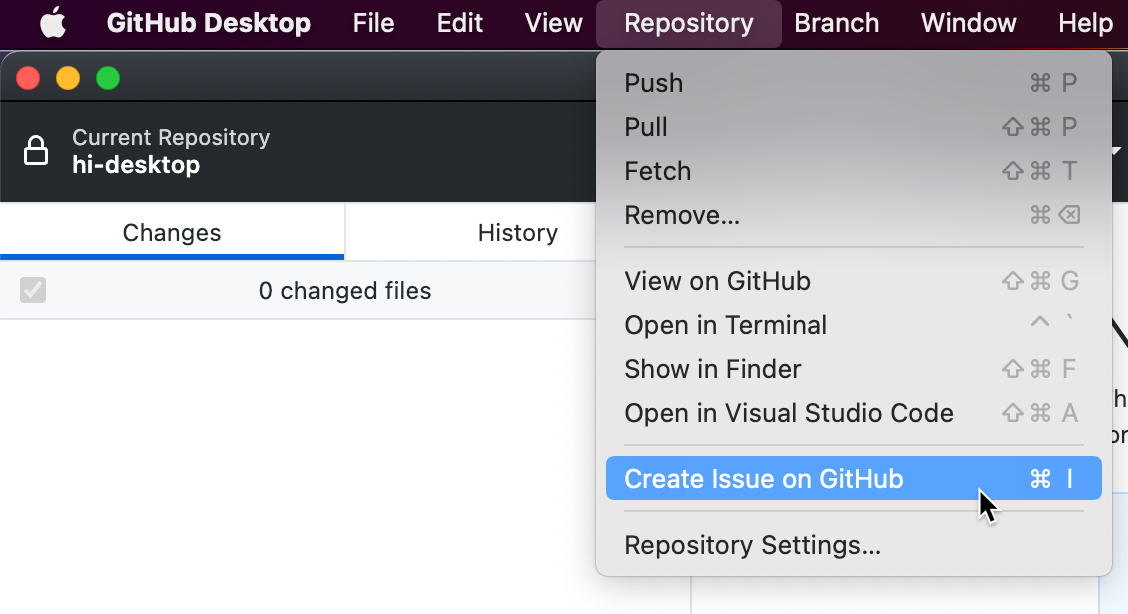Select the Changes tab
Screen dimensions: 1128x614
[x=171, y=232]
